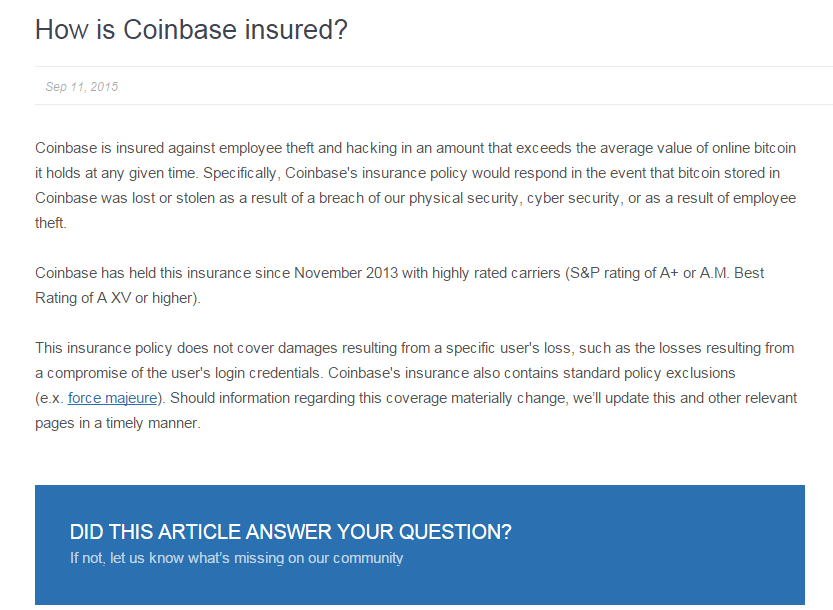This screenshot has width=833, height=610.
Task: Click the word 'theft.' ending first paragraph
Action: pos(51,223)
